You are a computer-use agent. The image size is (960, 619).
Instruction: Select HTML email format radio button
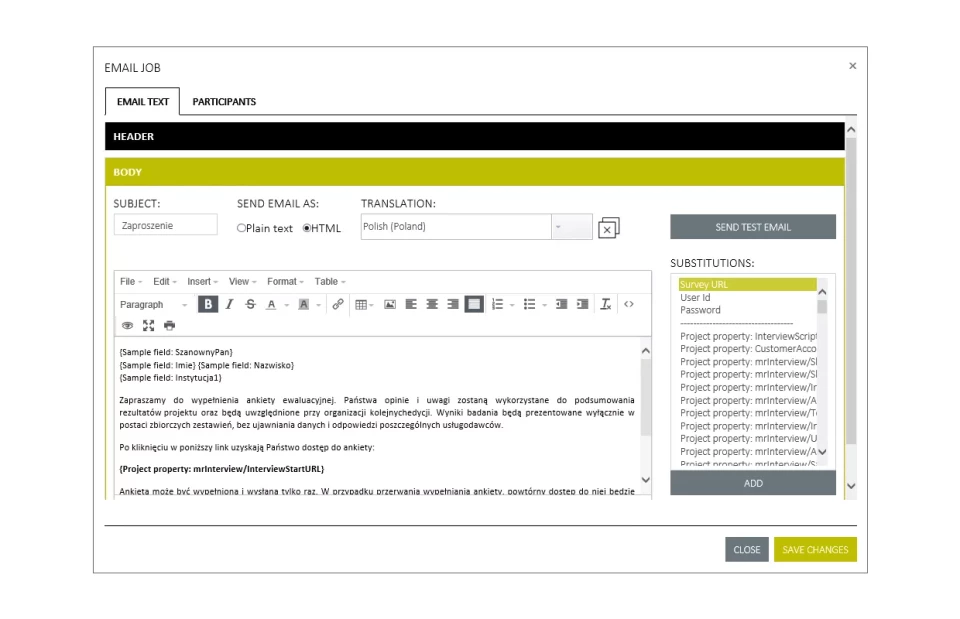307,228
